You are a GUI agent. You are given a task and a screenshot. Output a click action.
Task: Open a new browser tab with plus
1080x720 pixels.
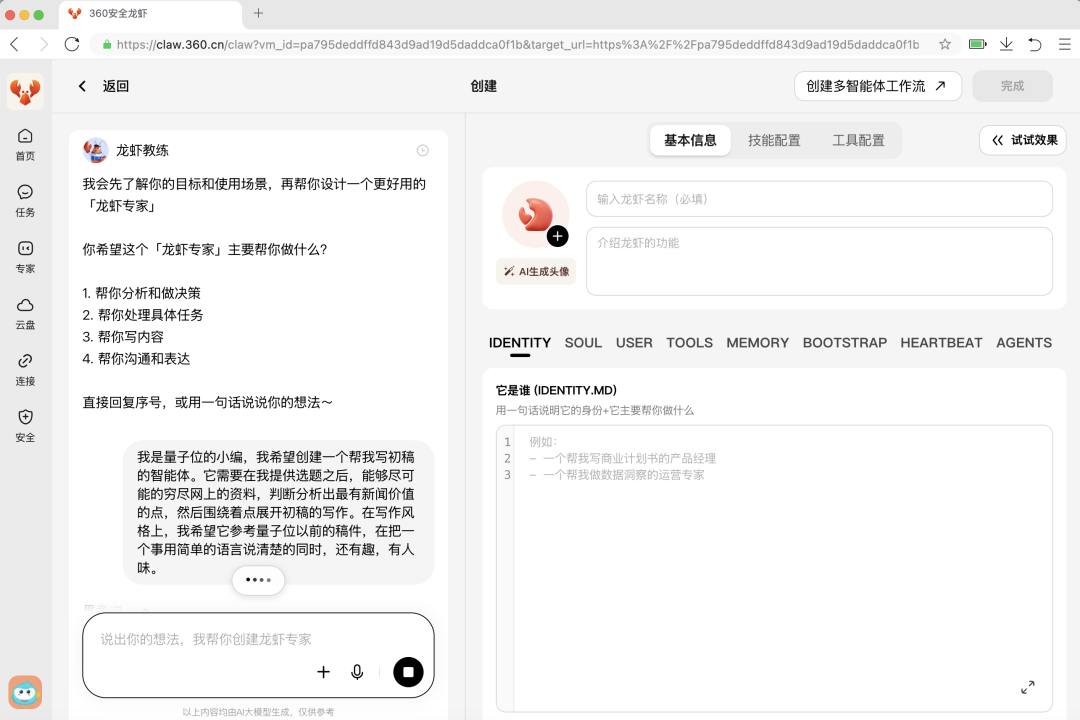(258, 13)
